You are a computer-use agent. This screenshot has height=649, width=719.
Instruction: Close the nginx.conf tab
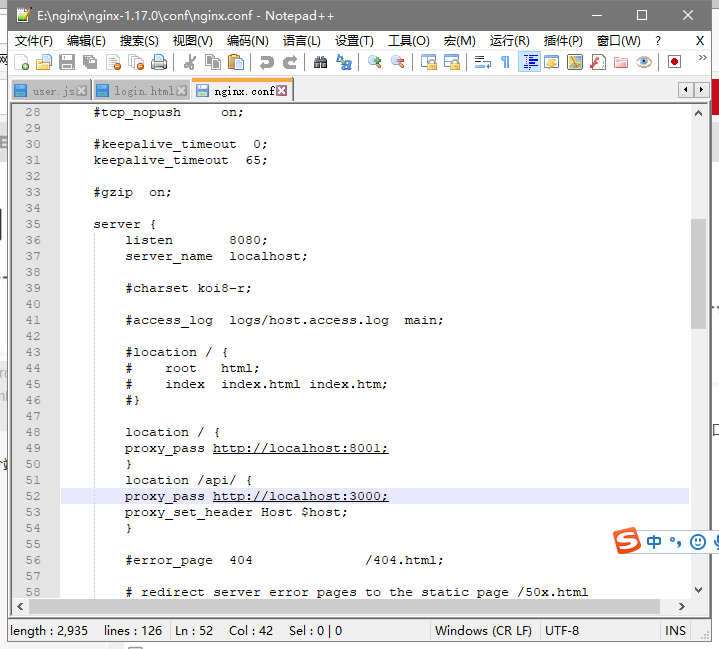[x=282, y=91]
